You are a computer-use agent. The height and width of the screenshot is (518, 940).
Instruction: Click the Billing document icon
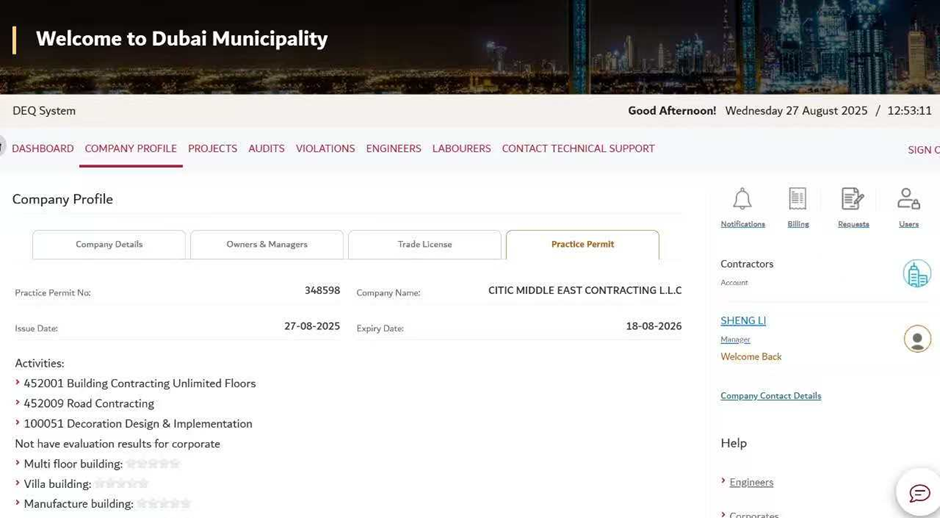(797, 199)
